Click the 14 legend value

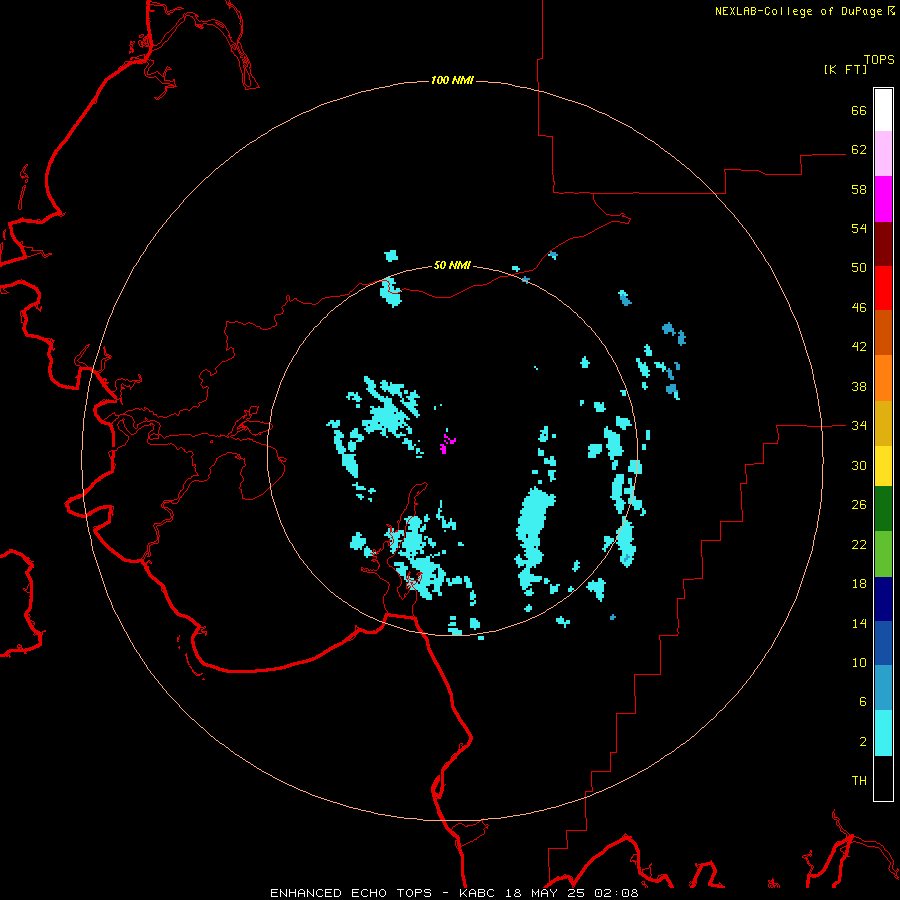[859, 623]
